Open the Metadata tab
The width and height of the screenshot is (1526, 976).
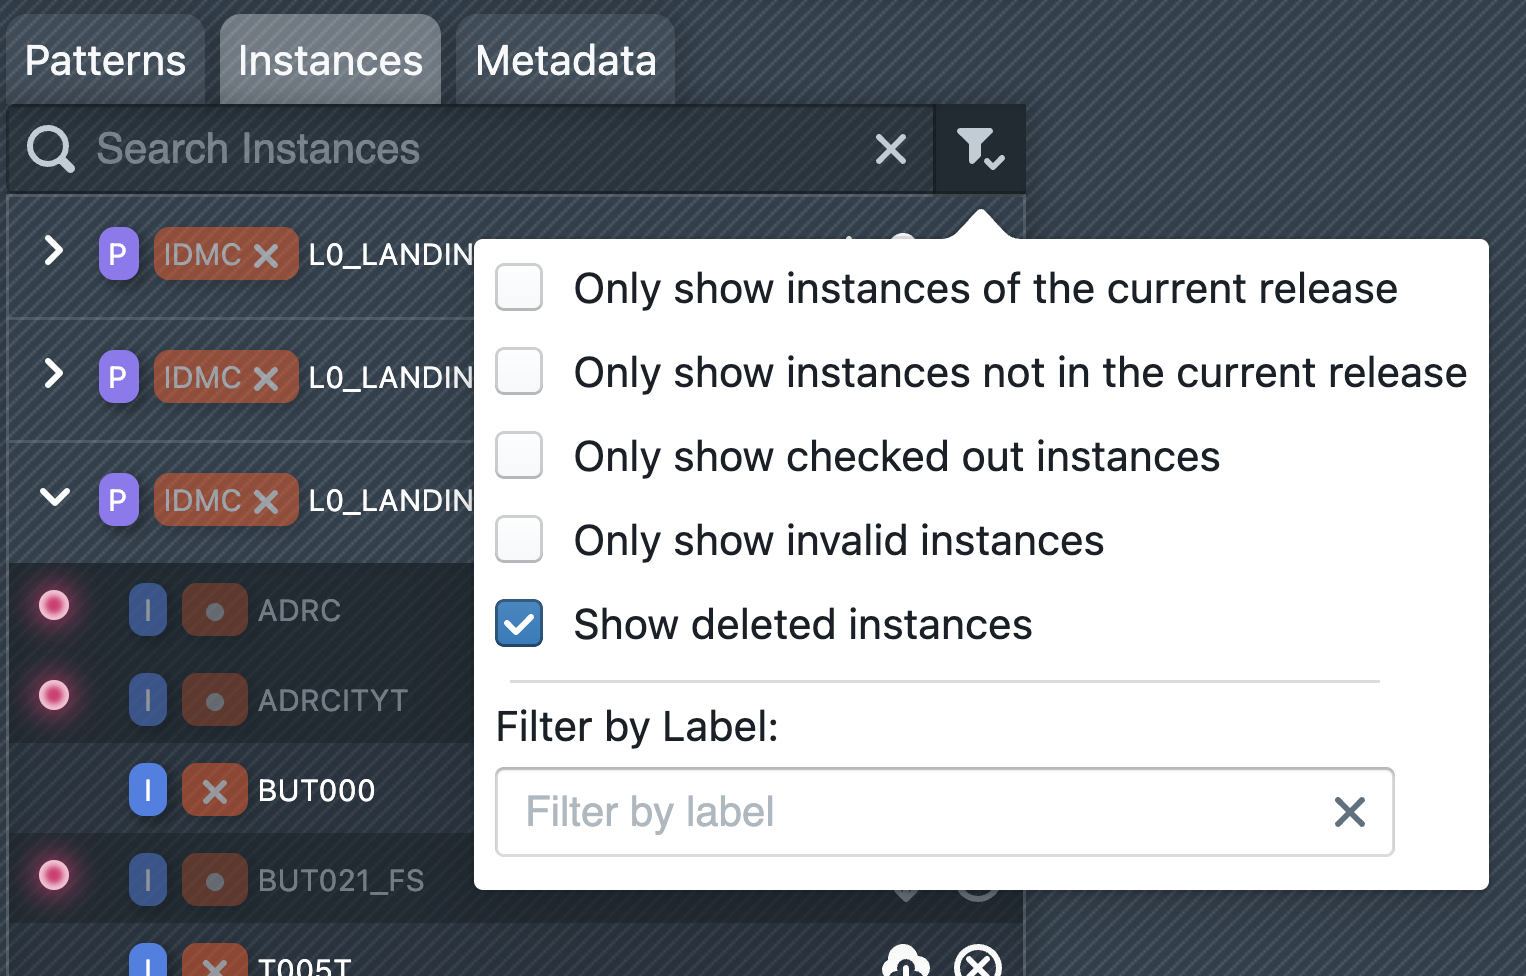pos(565,61)
